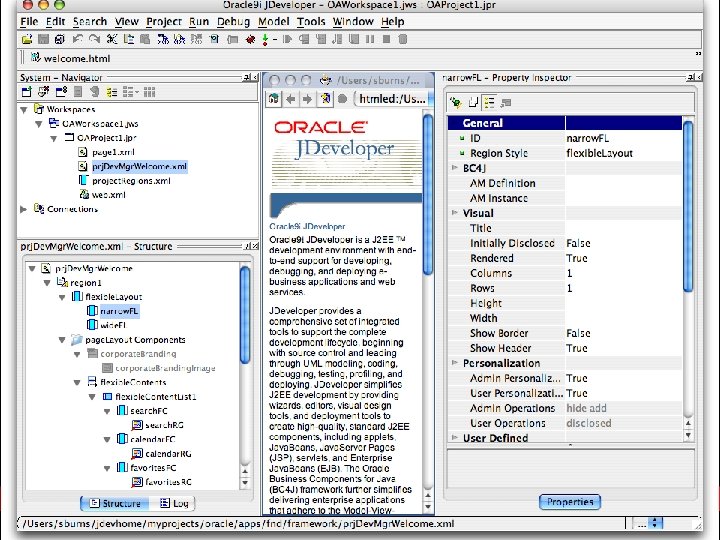
Task: Open the Debug menu
Action: coord(233,22)
